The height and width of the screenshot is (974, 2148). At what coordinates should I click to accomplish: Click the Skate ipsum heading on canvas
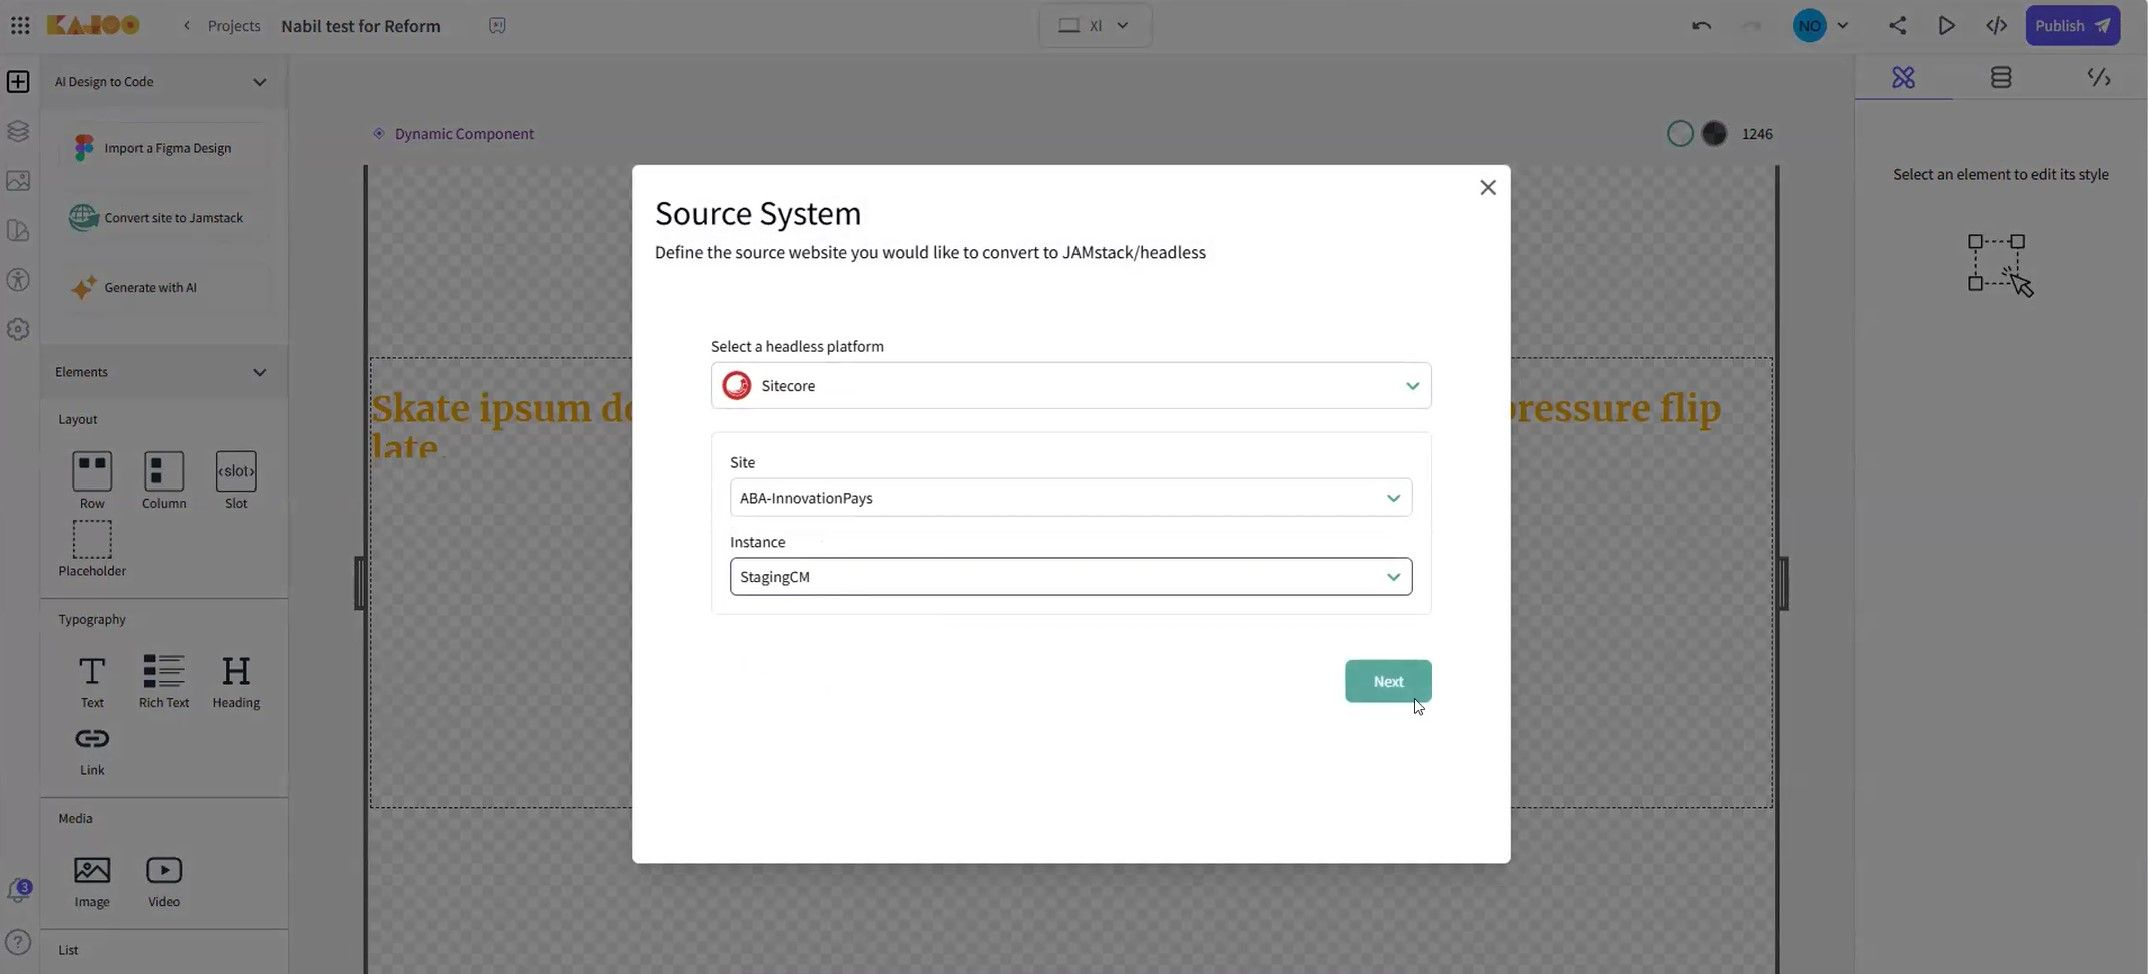coord(502,425)
